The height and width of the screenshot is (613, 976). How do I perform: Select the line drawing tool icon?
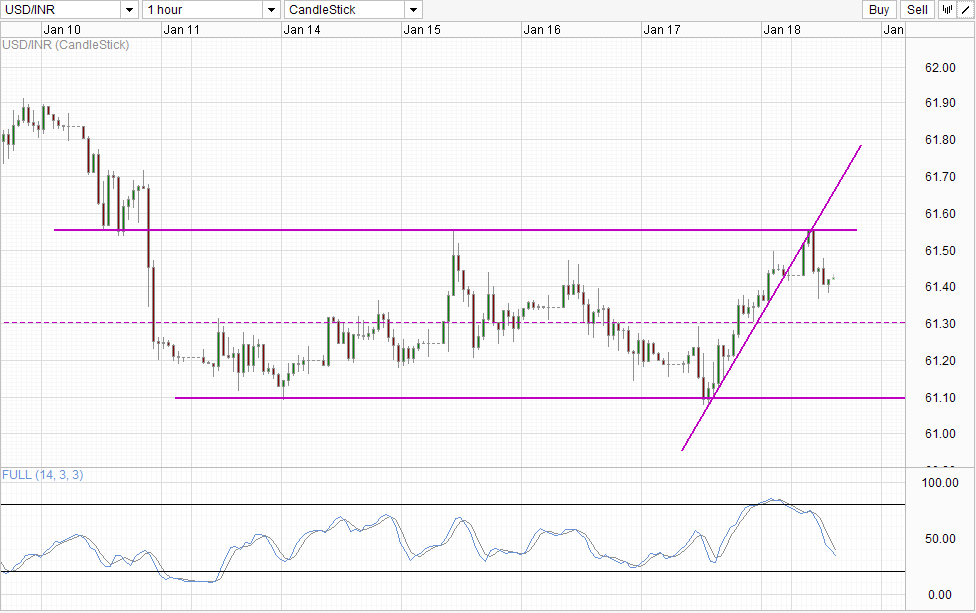(965, 9)
